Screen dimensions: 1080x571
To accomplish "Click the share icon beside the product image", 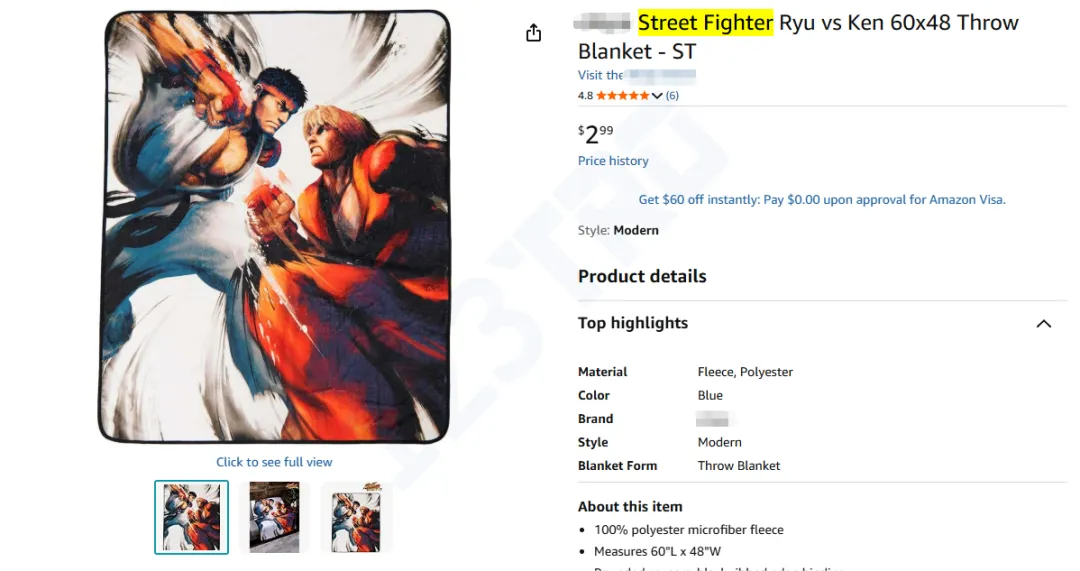I will tap(533, 33).
